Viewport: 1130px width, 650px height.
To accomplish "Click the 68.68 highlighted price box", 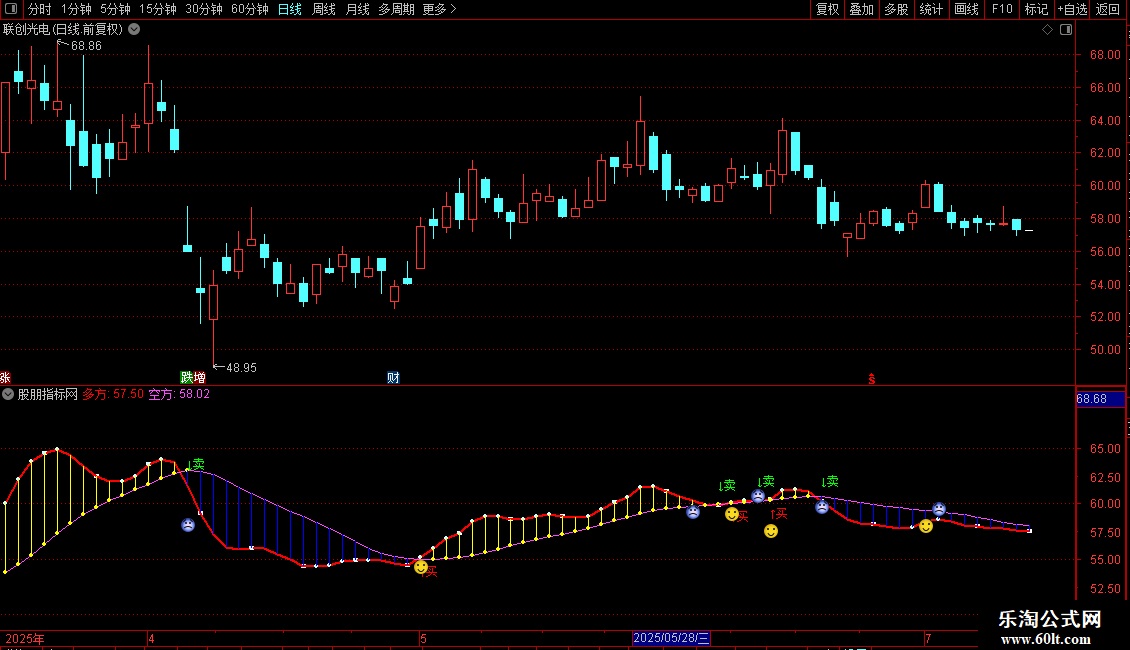I will pyautogui.click(x=1100, y=399).
